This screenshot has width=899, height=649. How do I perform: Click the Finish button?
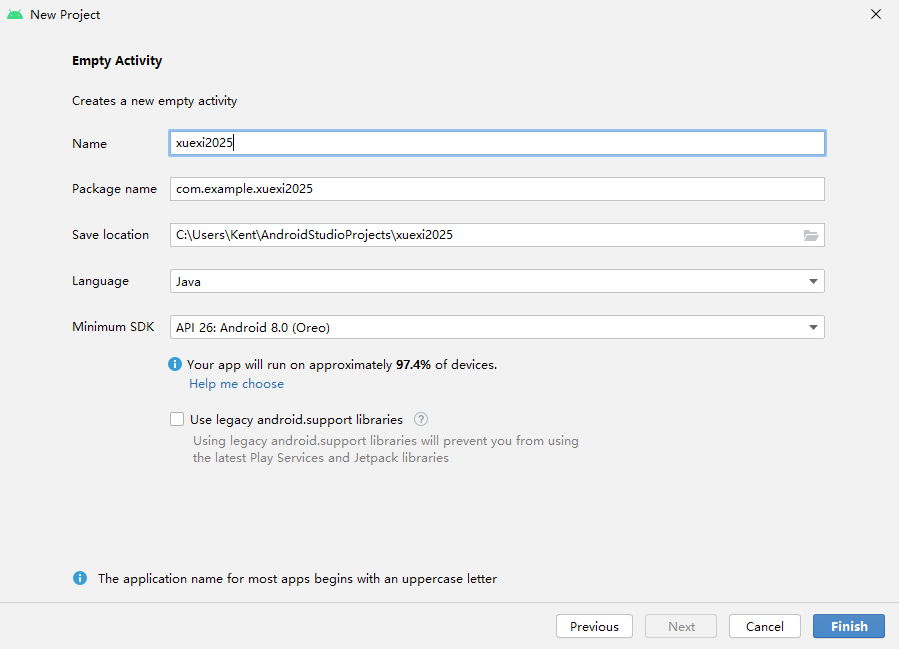point(849,626)
